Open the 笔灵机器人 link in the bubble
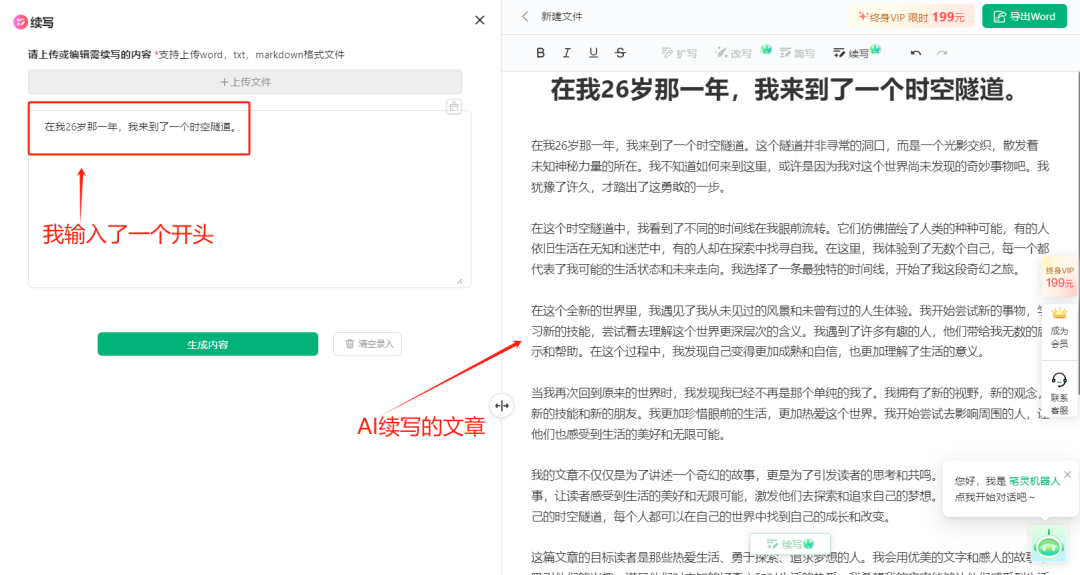The width and height of the screenshot is (1080, 575). click(1034, 481)
